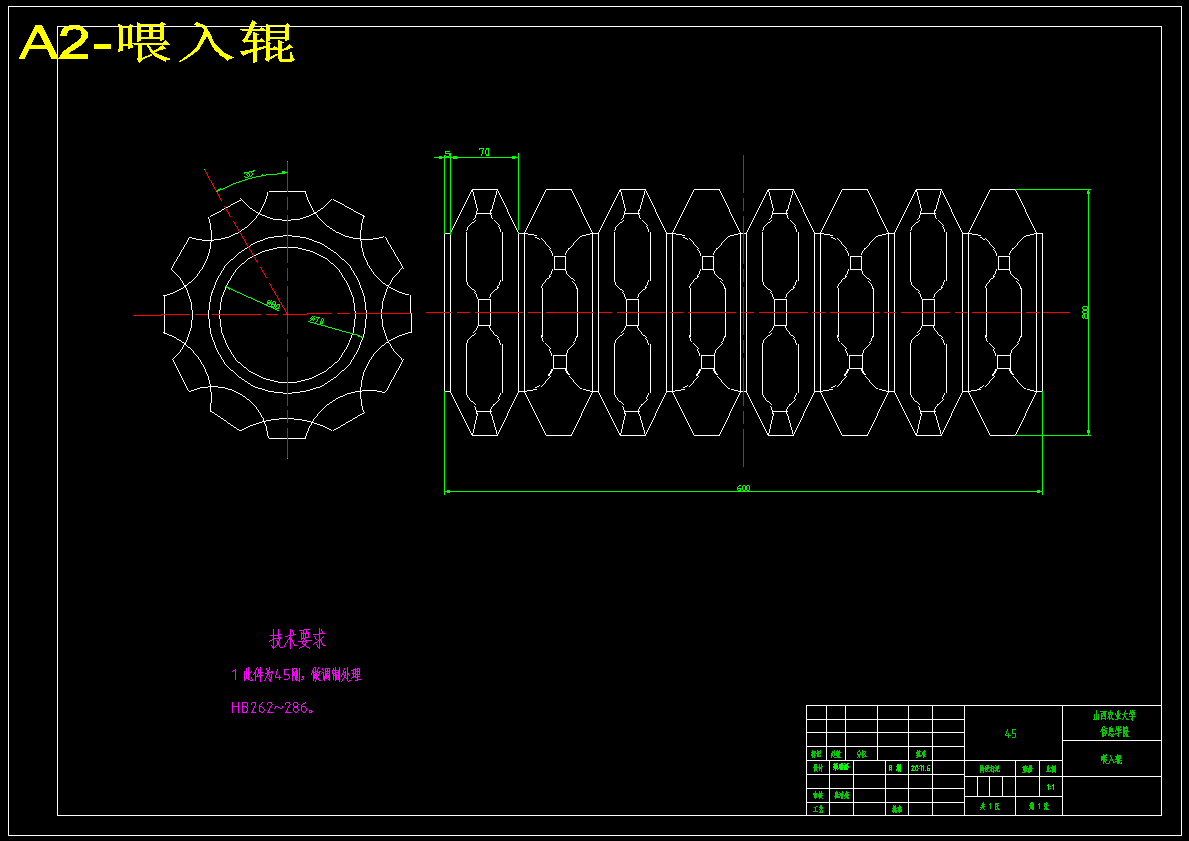This screenshot has width=1189, height=841.
Task: Select the vertical height dimension at right edge
Action: click(1085, 312)
